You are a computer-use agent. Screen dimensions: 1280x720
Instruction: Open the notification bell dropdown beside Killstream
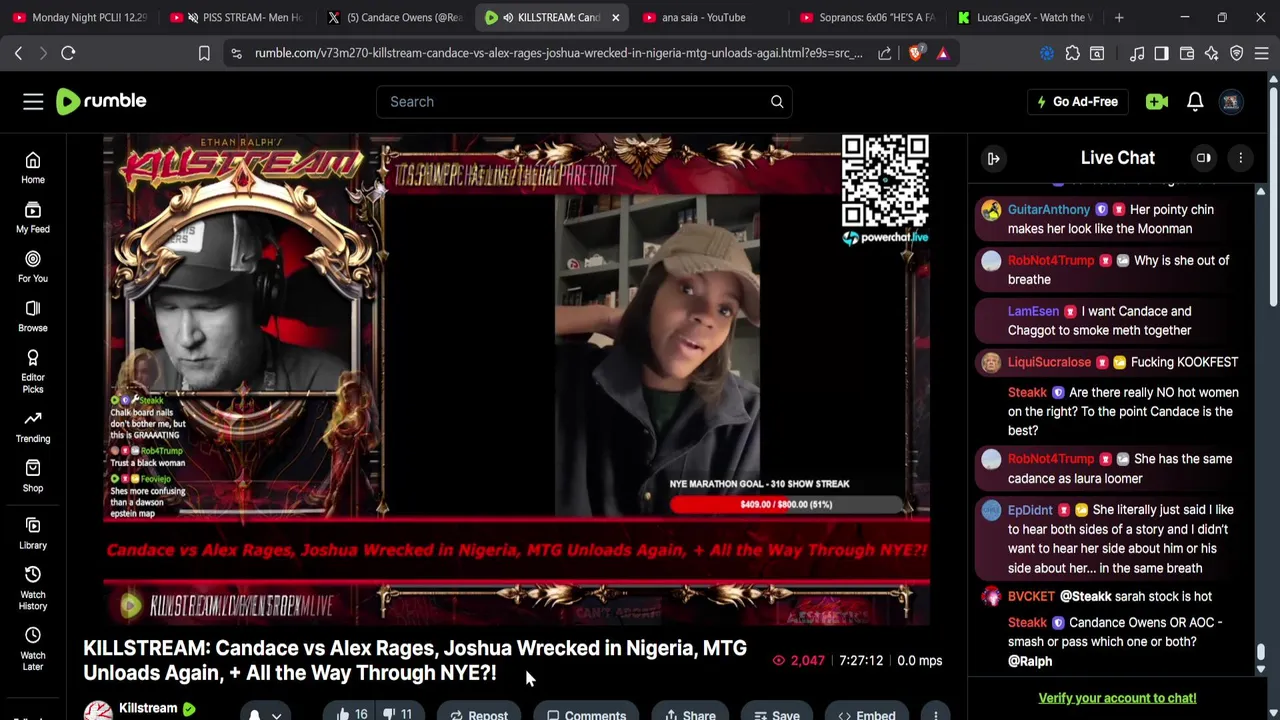click(x=264, y=713)
